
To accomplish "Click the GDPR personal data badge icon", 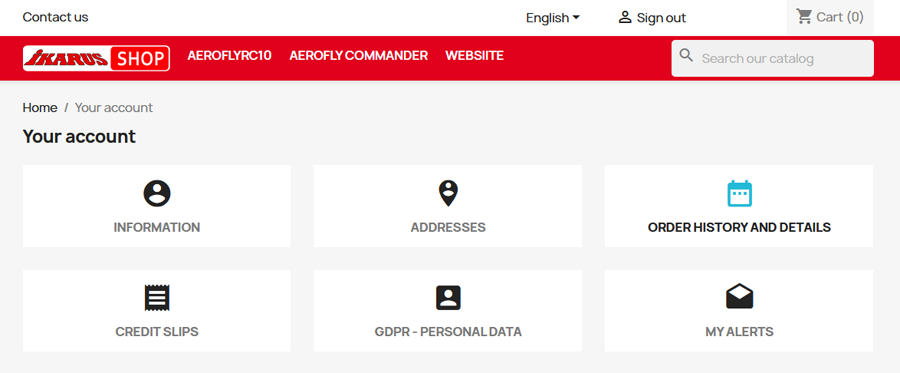I will click(x=448, y=298).
